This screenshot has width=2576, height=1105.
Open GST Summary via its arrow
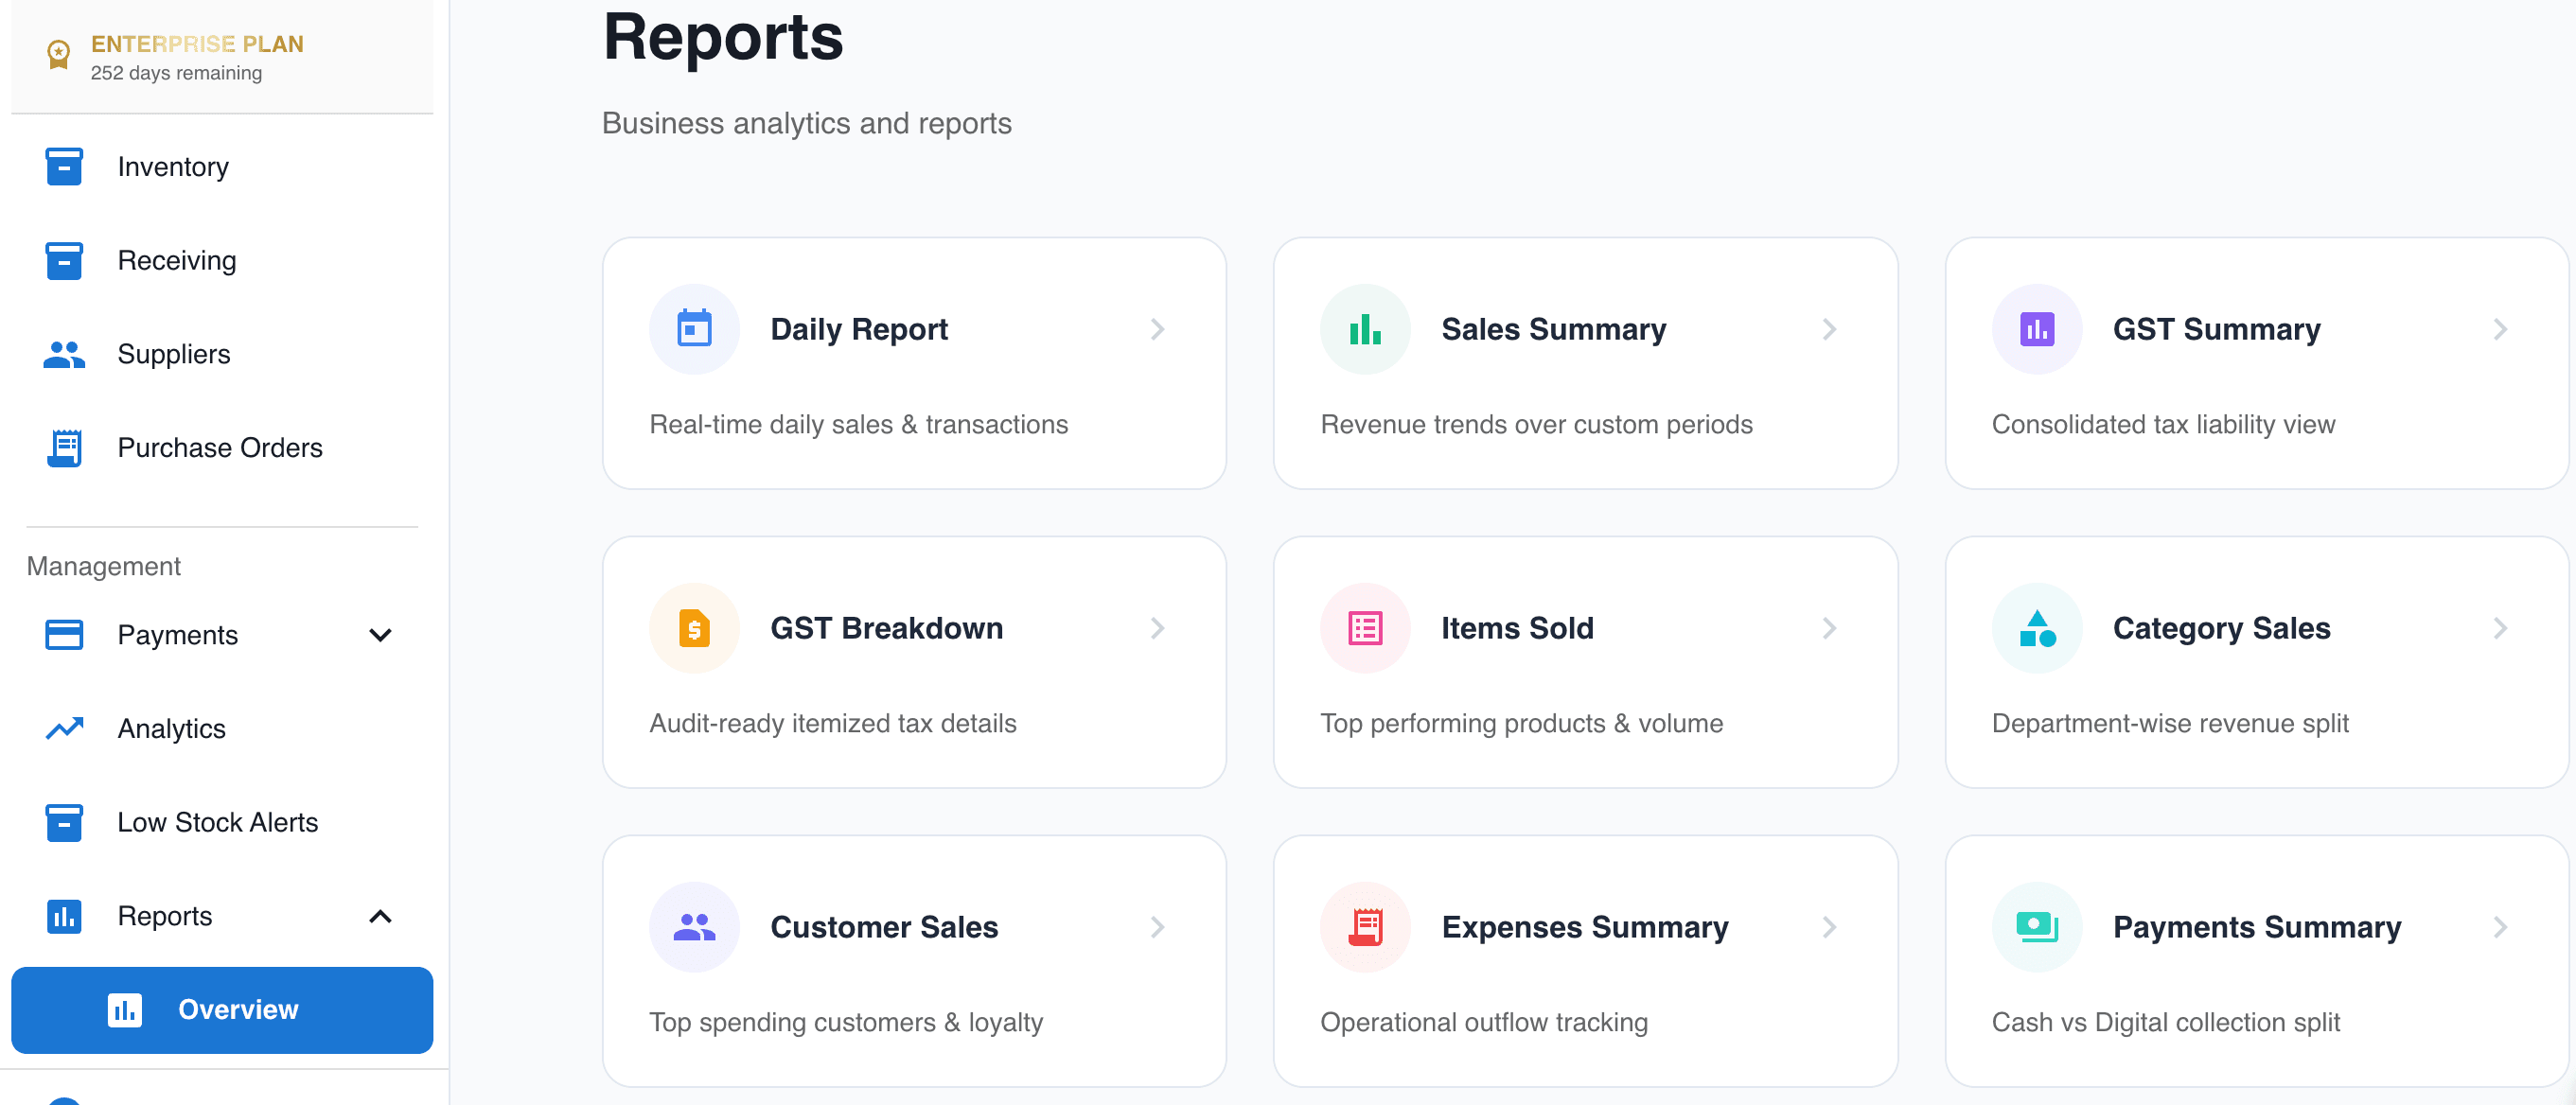[2500, 329]
